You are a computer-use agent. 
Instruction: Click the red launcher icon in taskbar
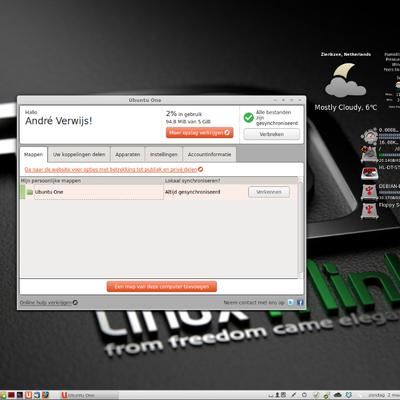pyautogui.click(x=11, y=395)
